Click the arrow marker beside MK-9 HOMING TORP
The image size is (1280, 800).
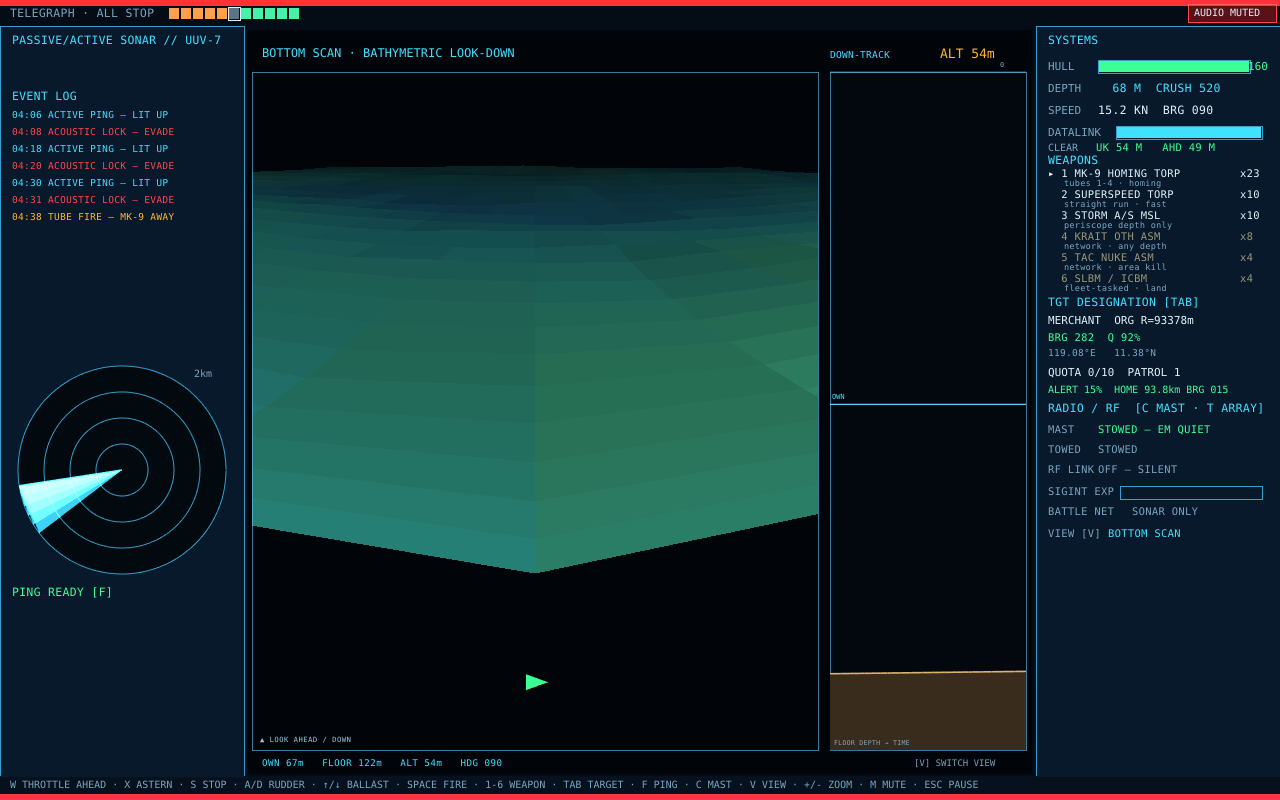point(1051,174)
